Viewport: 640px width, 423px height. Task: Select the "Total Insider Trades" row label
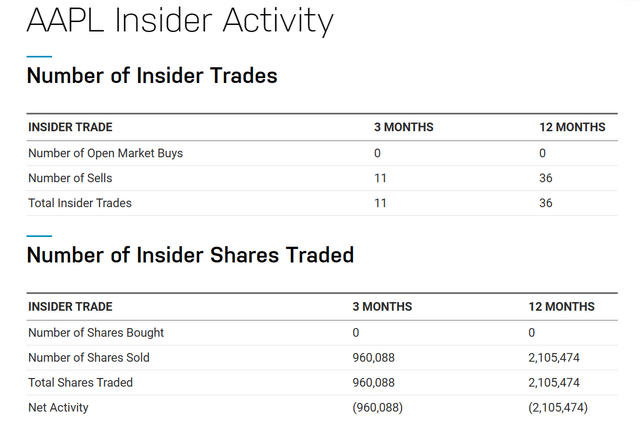click(80, 203)
